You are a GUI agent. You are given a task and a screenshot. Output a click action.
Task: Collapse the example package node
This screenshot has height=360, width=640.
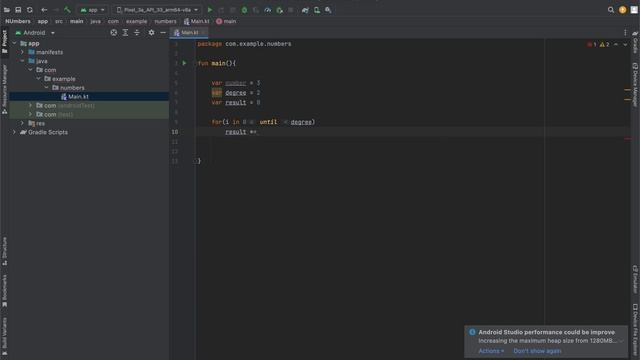click(x=38, y=79)
